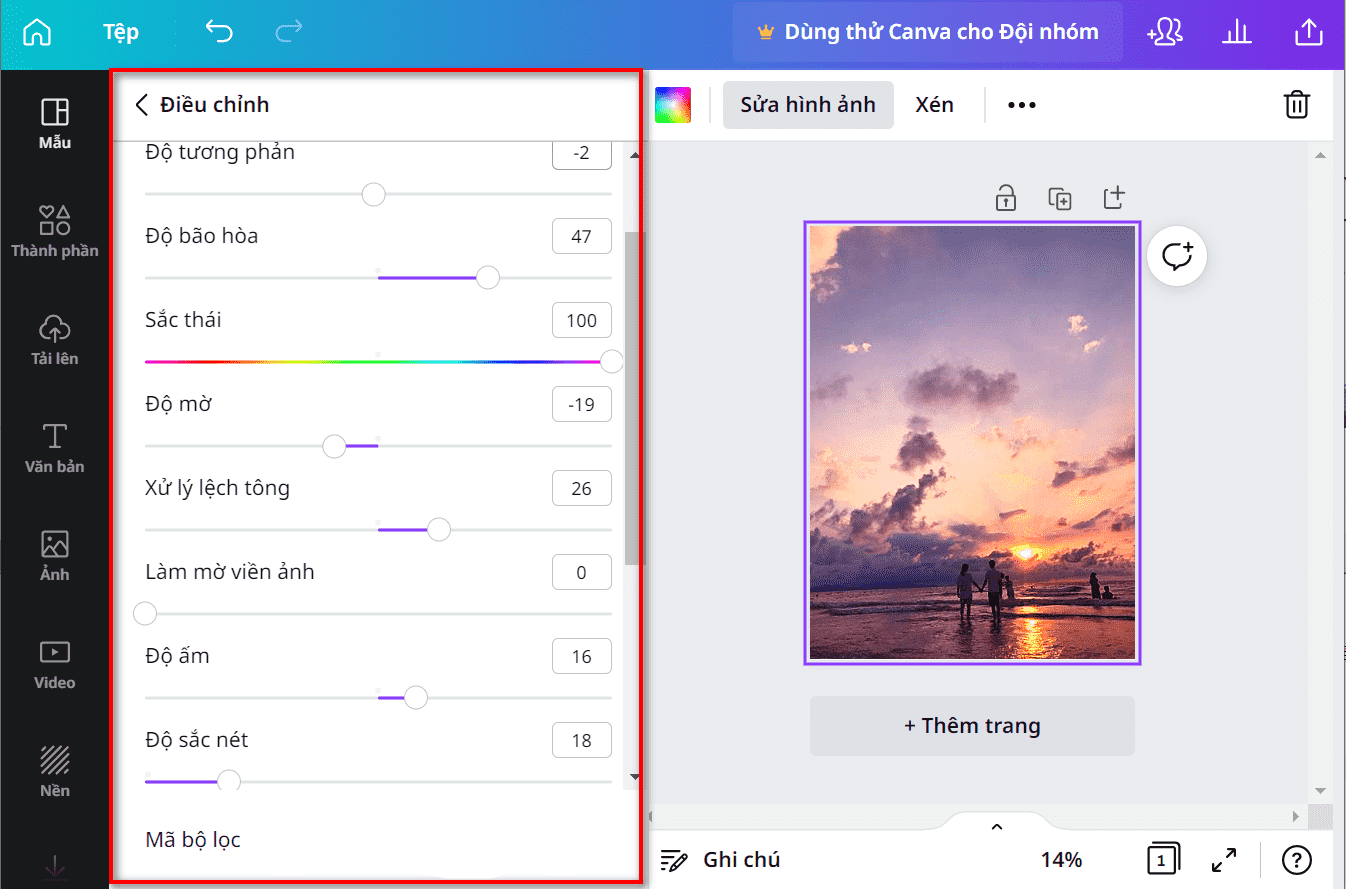This screenshot has width=1346, height=889.
Task: Undo the last action
Action: [x=219, y=32]
